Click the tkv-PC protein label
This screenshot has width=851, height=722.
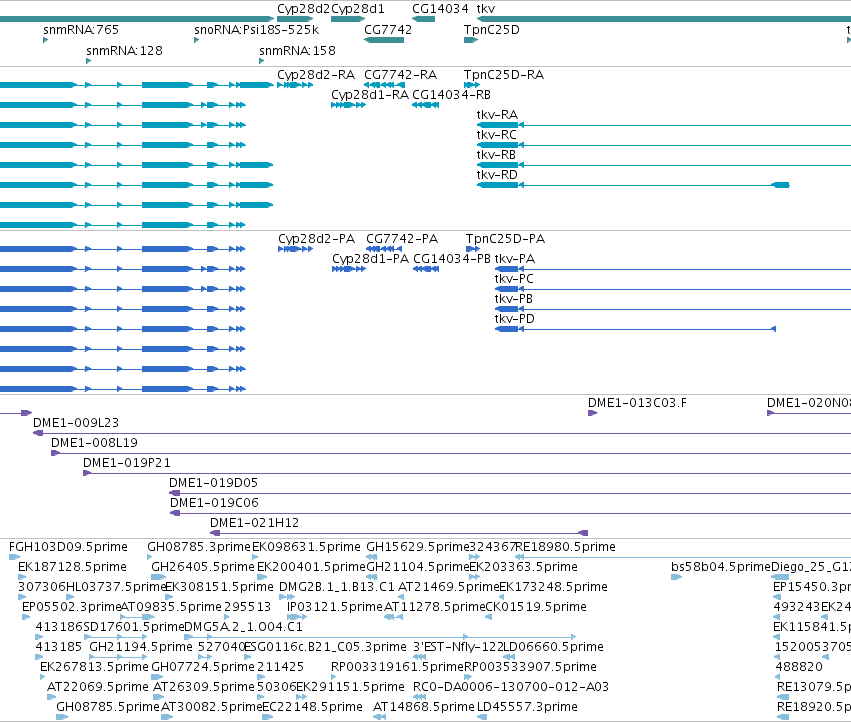[x=514, y=280]
